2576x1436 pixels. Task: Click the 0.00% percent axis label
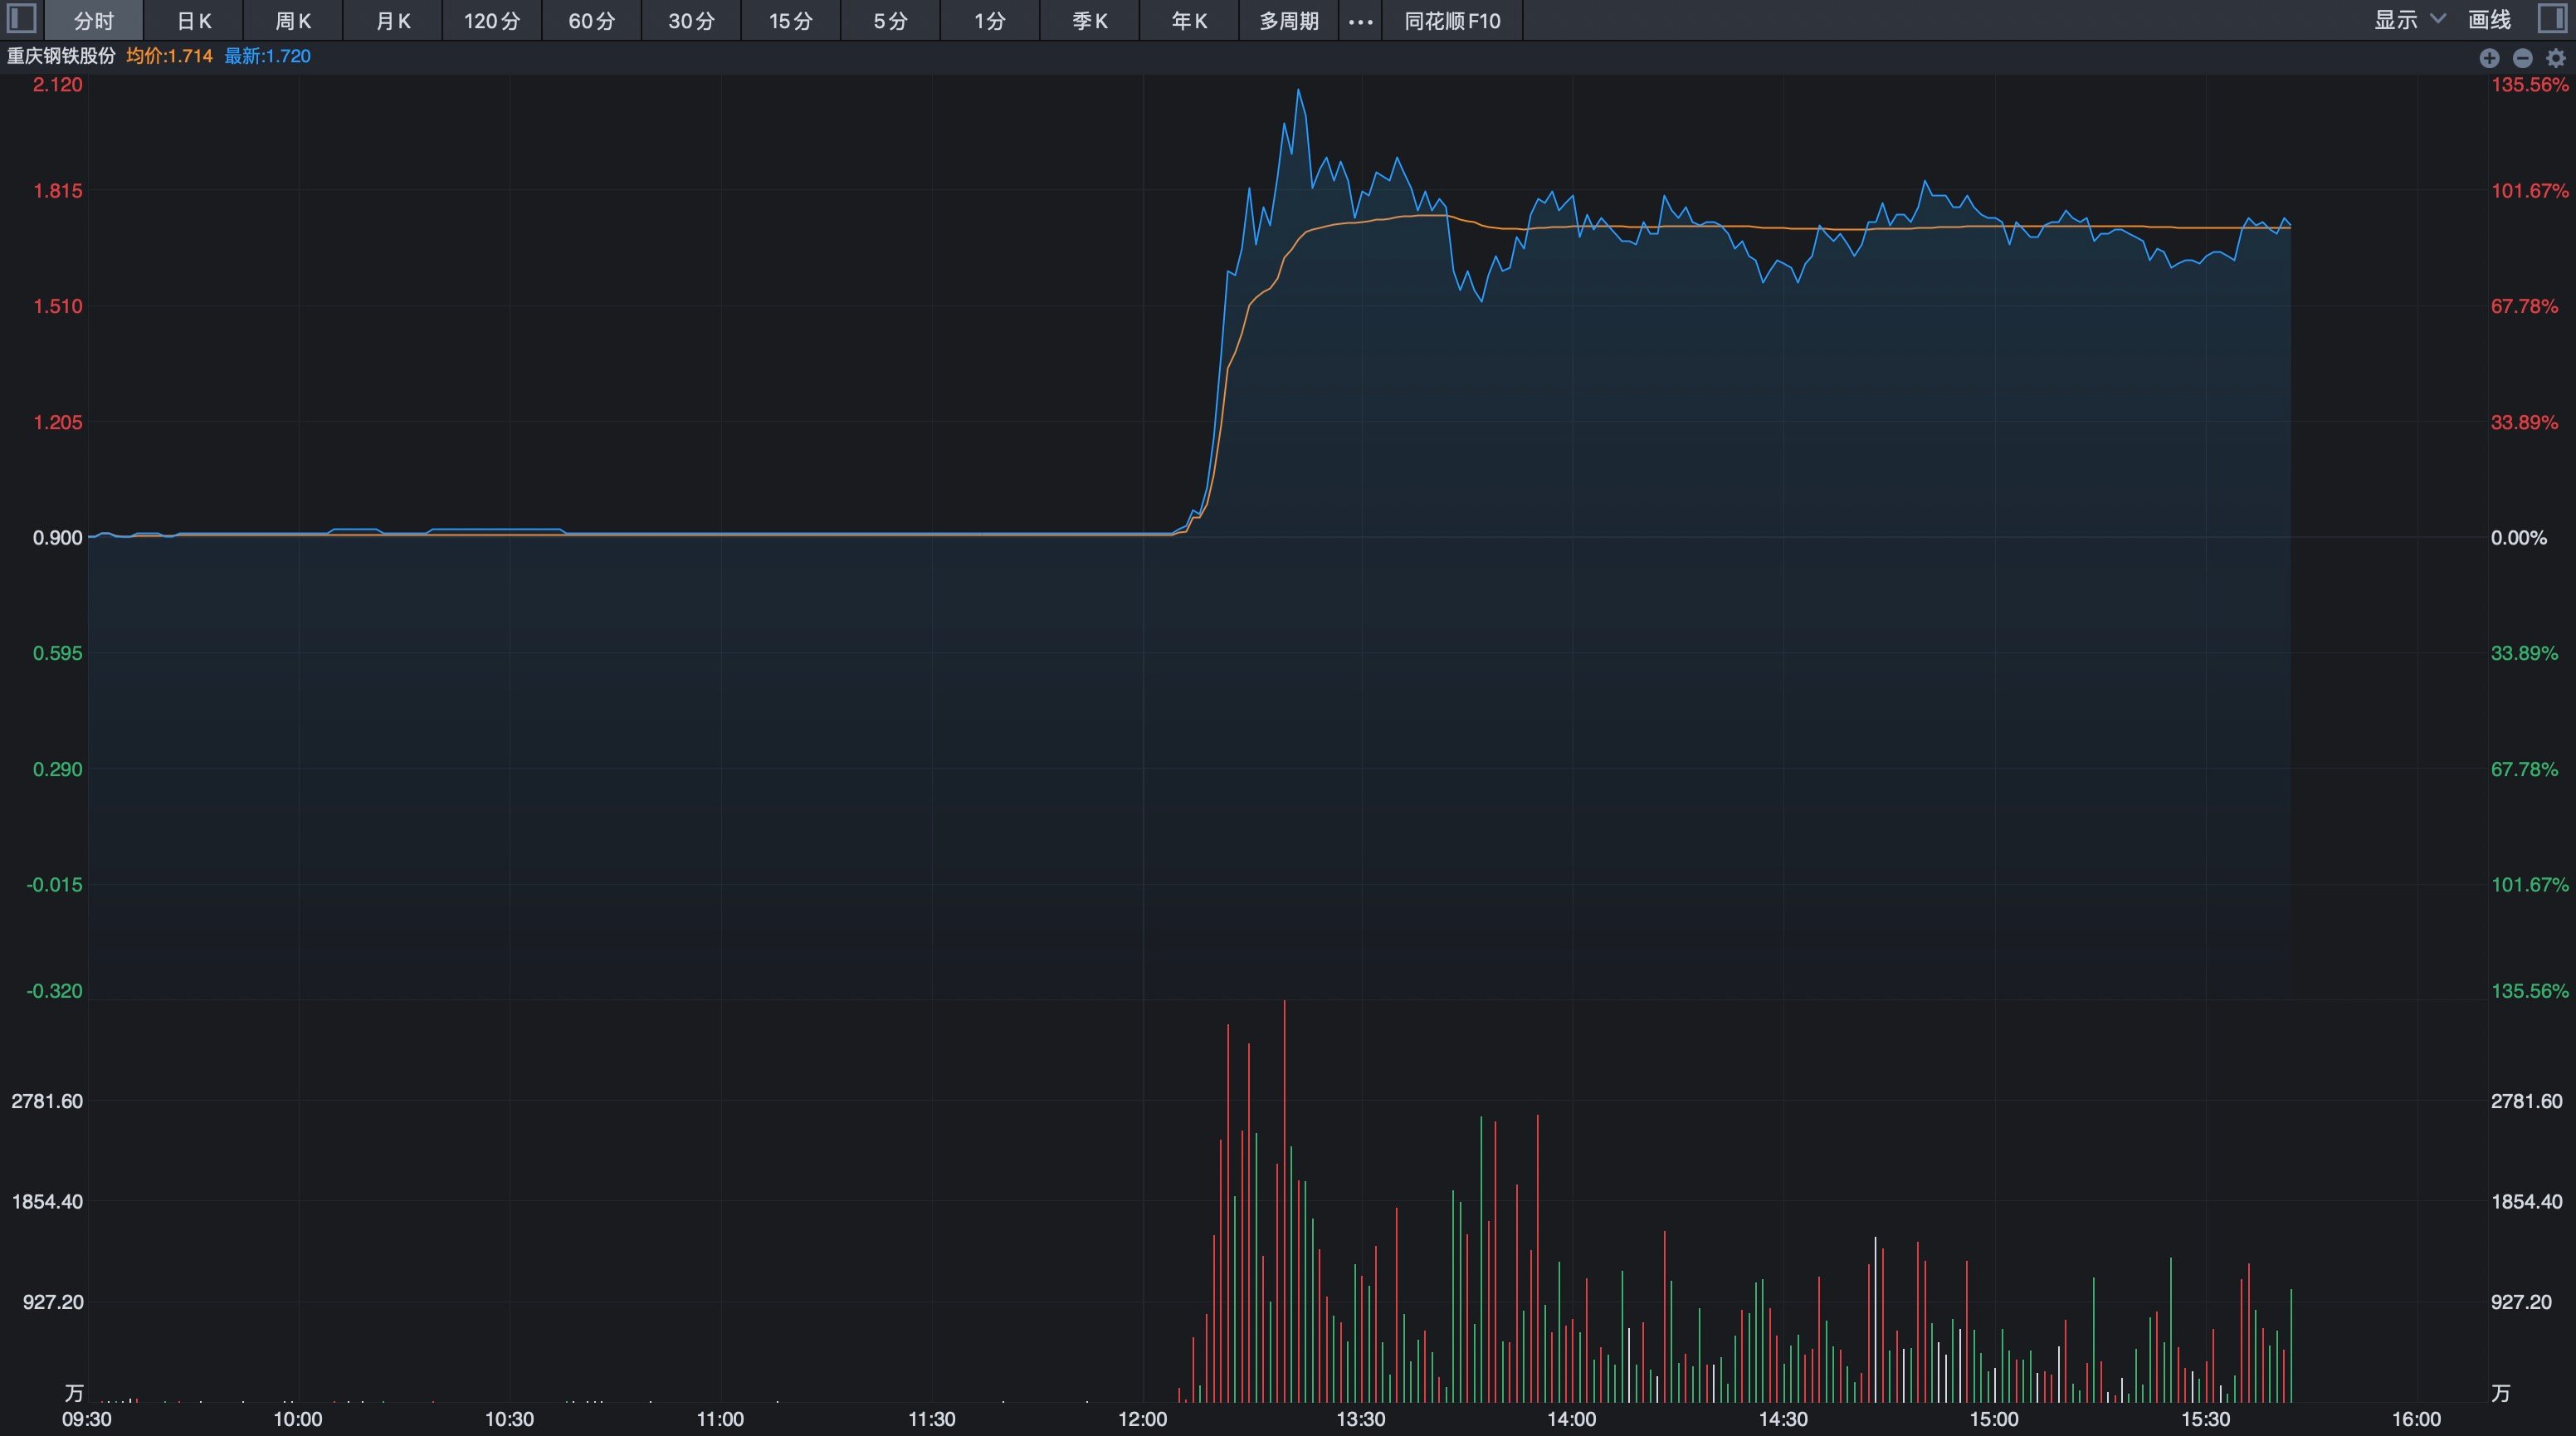[x=2518, y=538]
